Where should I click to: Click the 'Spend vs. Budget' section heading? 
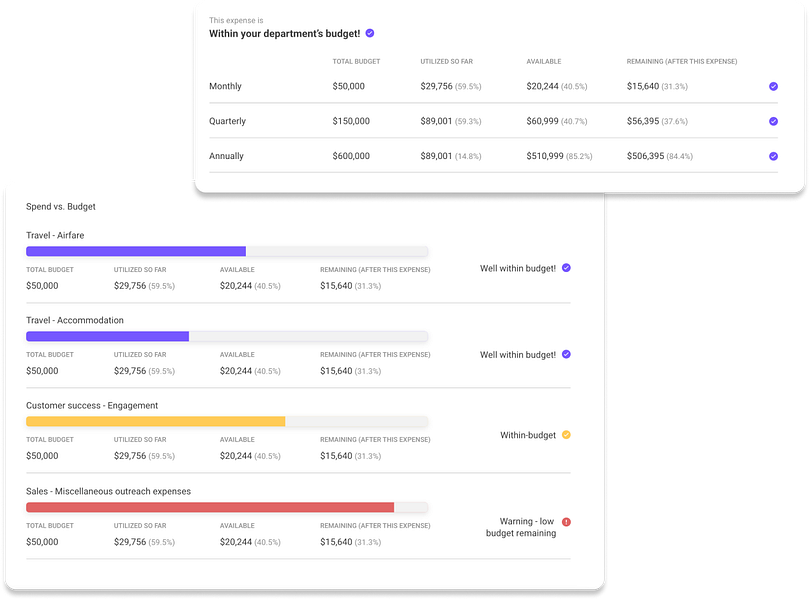coord(61,207)
